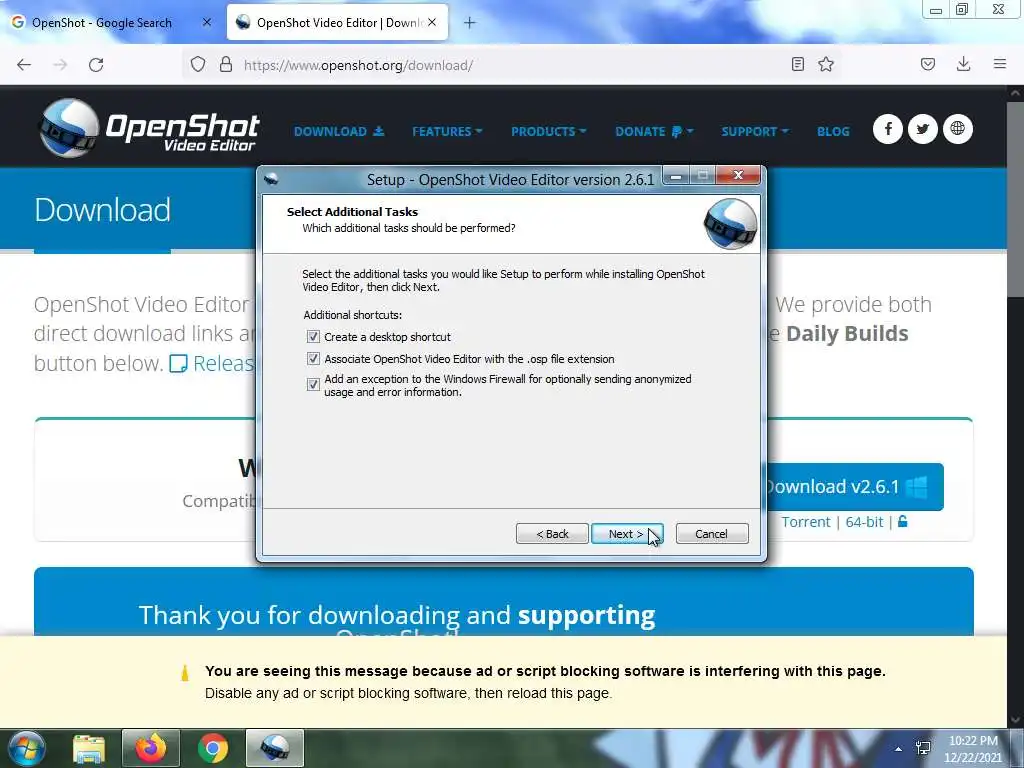Close the OpenShot Video Editor download tab
The image size is (1024, 768).
(x=432, y=22)
